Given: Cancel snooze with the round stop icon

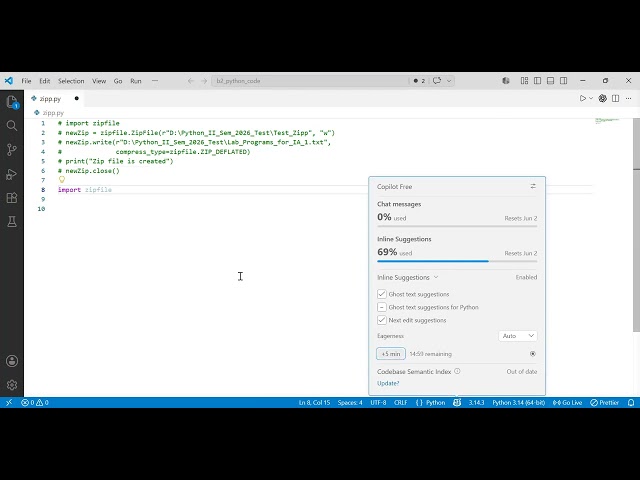Looking at the screenshot, I should pyautogui.click(x=533, y=354).
